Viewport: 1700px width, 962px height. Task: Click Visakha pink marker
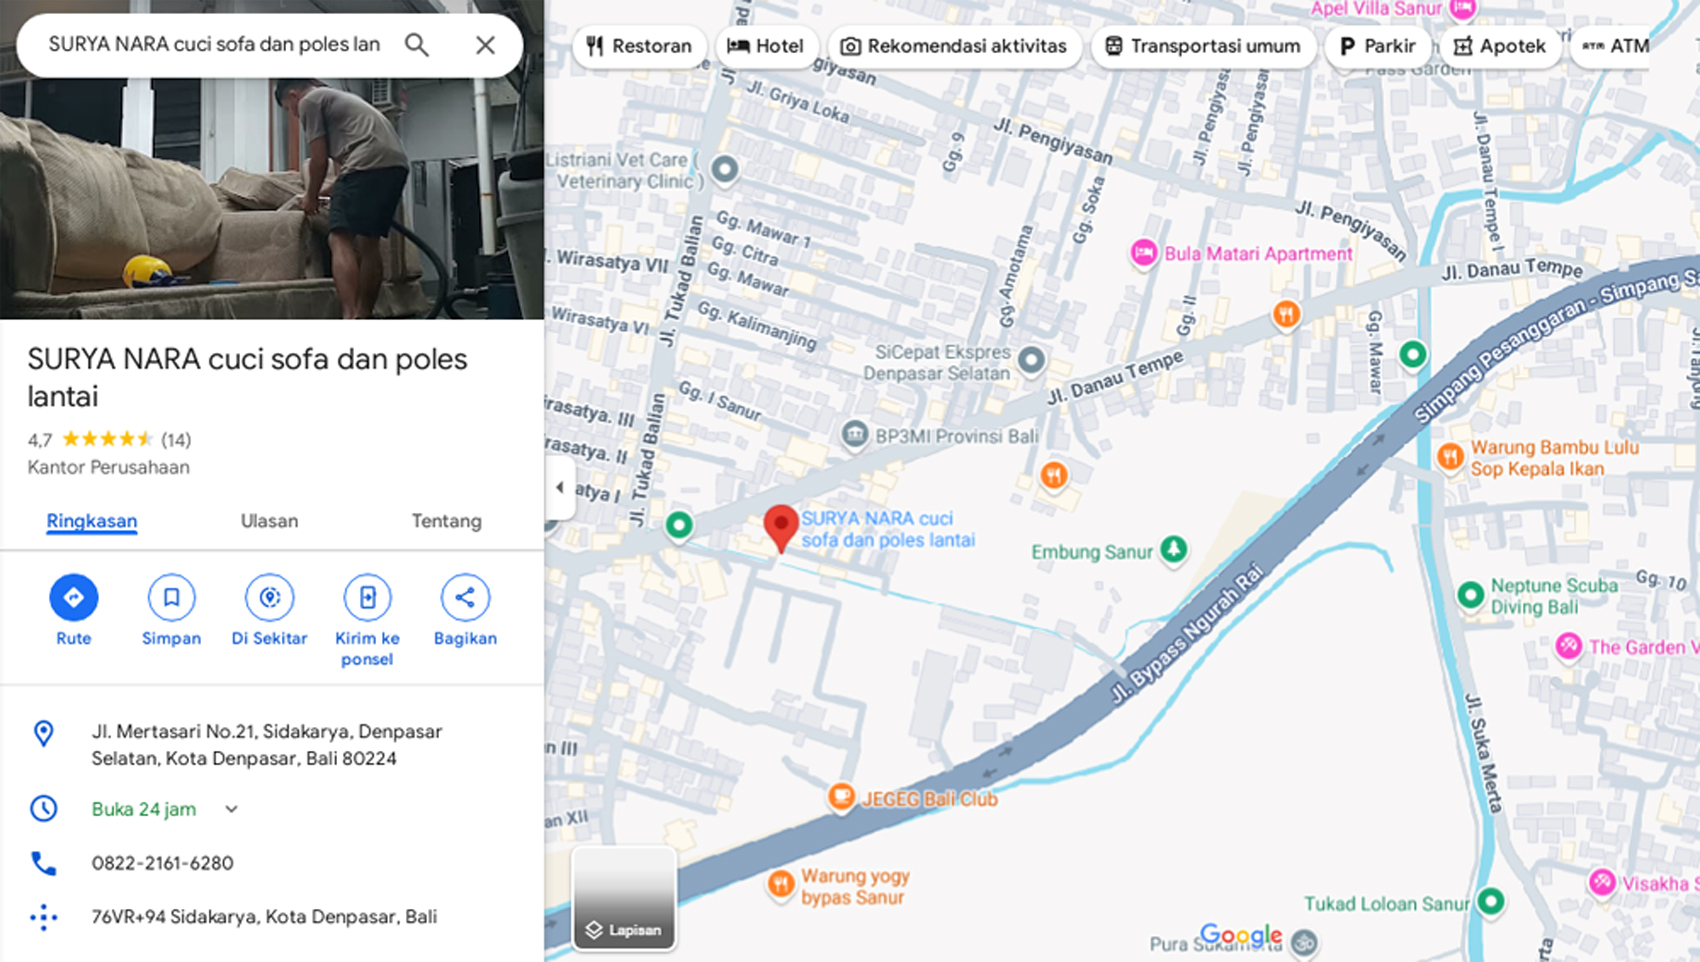tap(1602, 882)
